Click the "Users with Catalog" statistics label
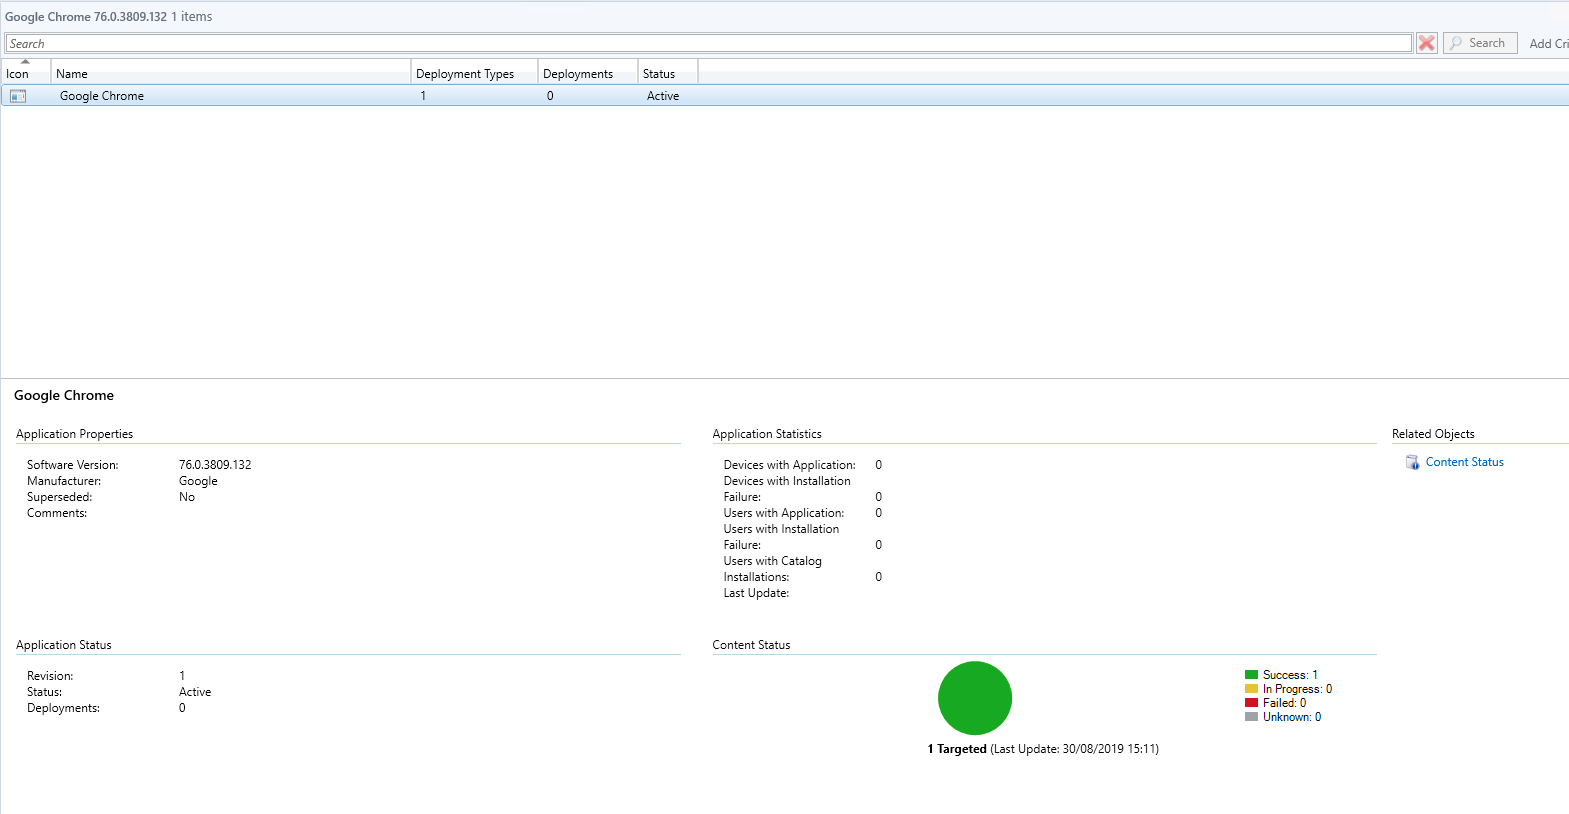This screenshot has height=814, width=1569. tap(773, 561)
